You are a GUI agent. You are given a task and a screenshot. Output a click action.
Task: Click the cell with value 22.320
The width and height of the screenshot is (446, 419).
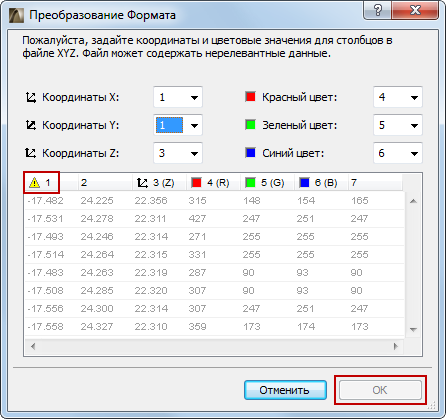pos(151,291)
